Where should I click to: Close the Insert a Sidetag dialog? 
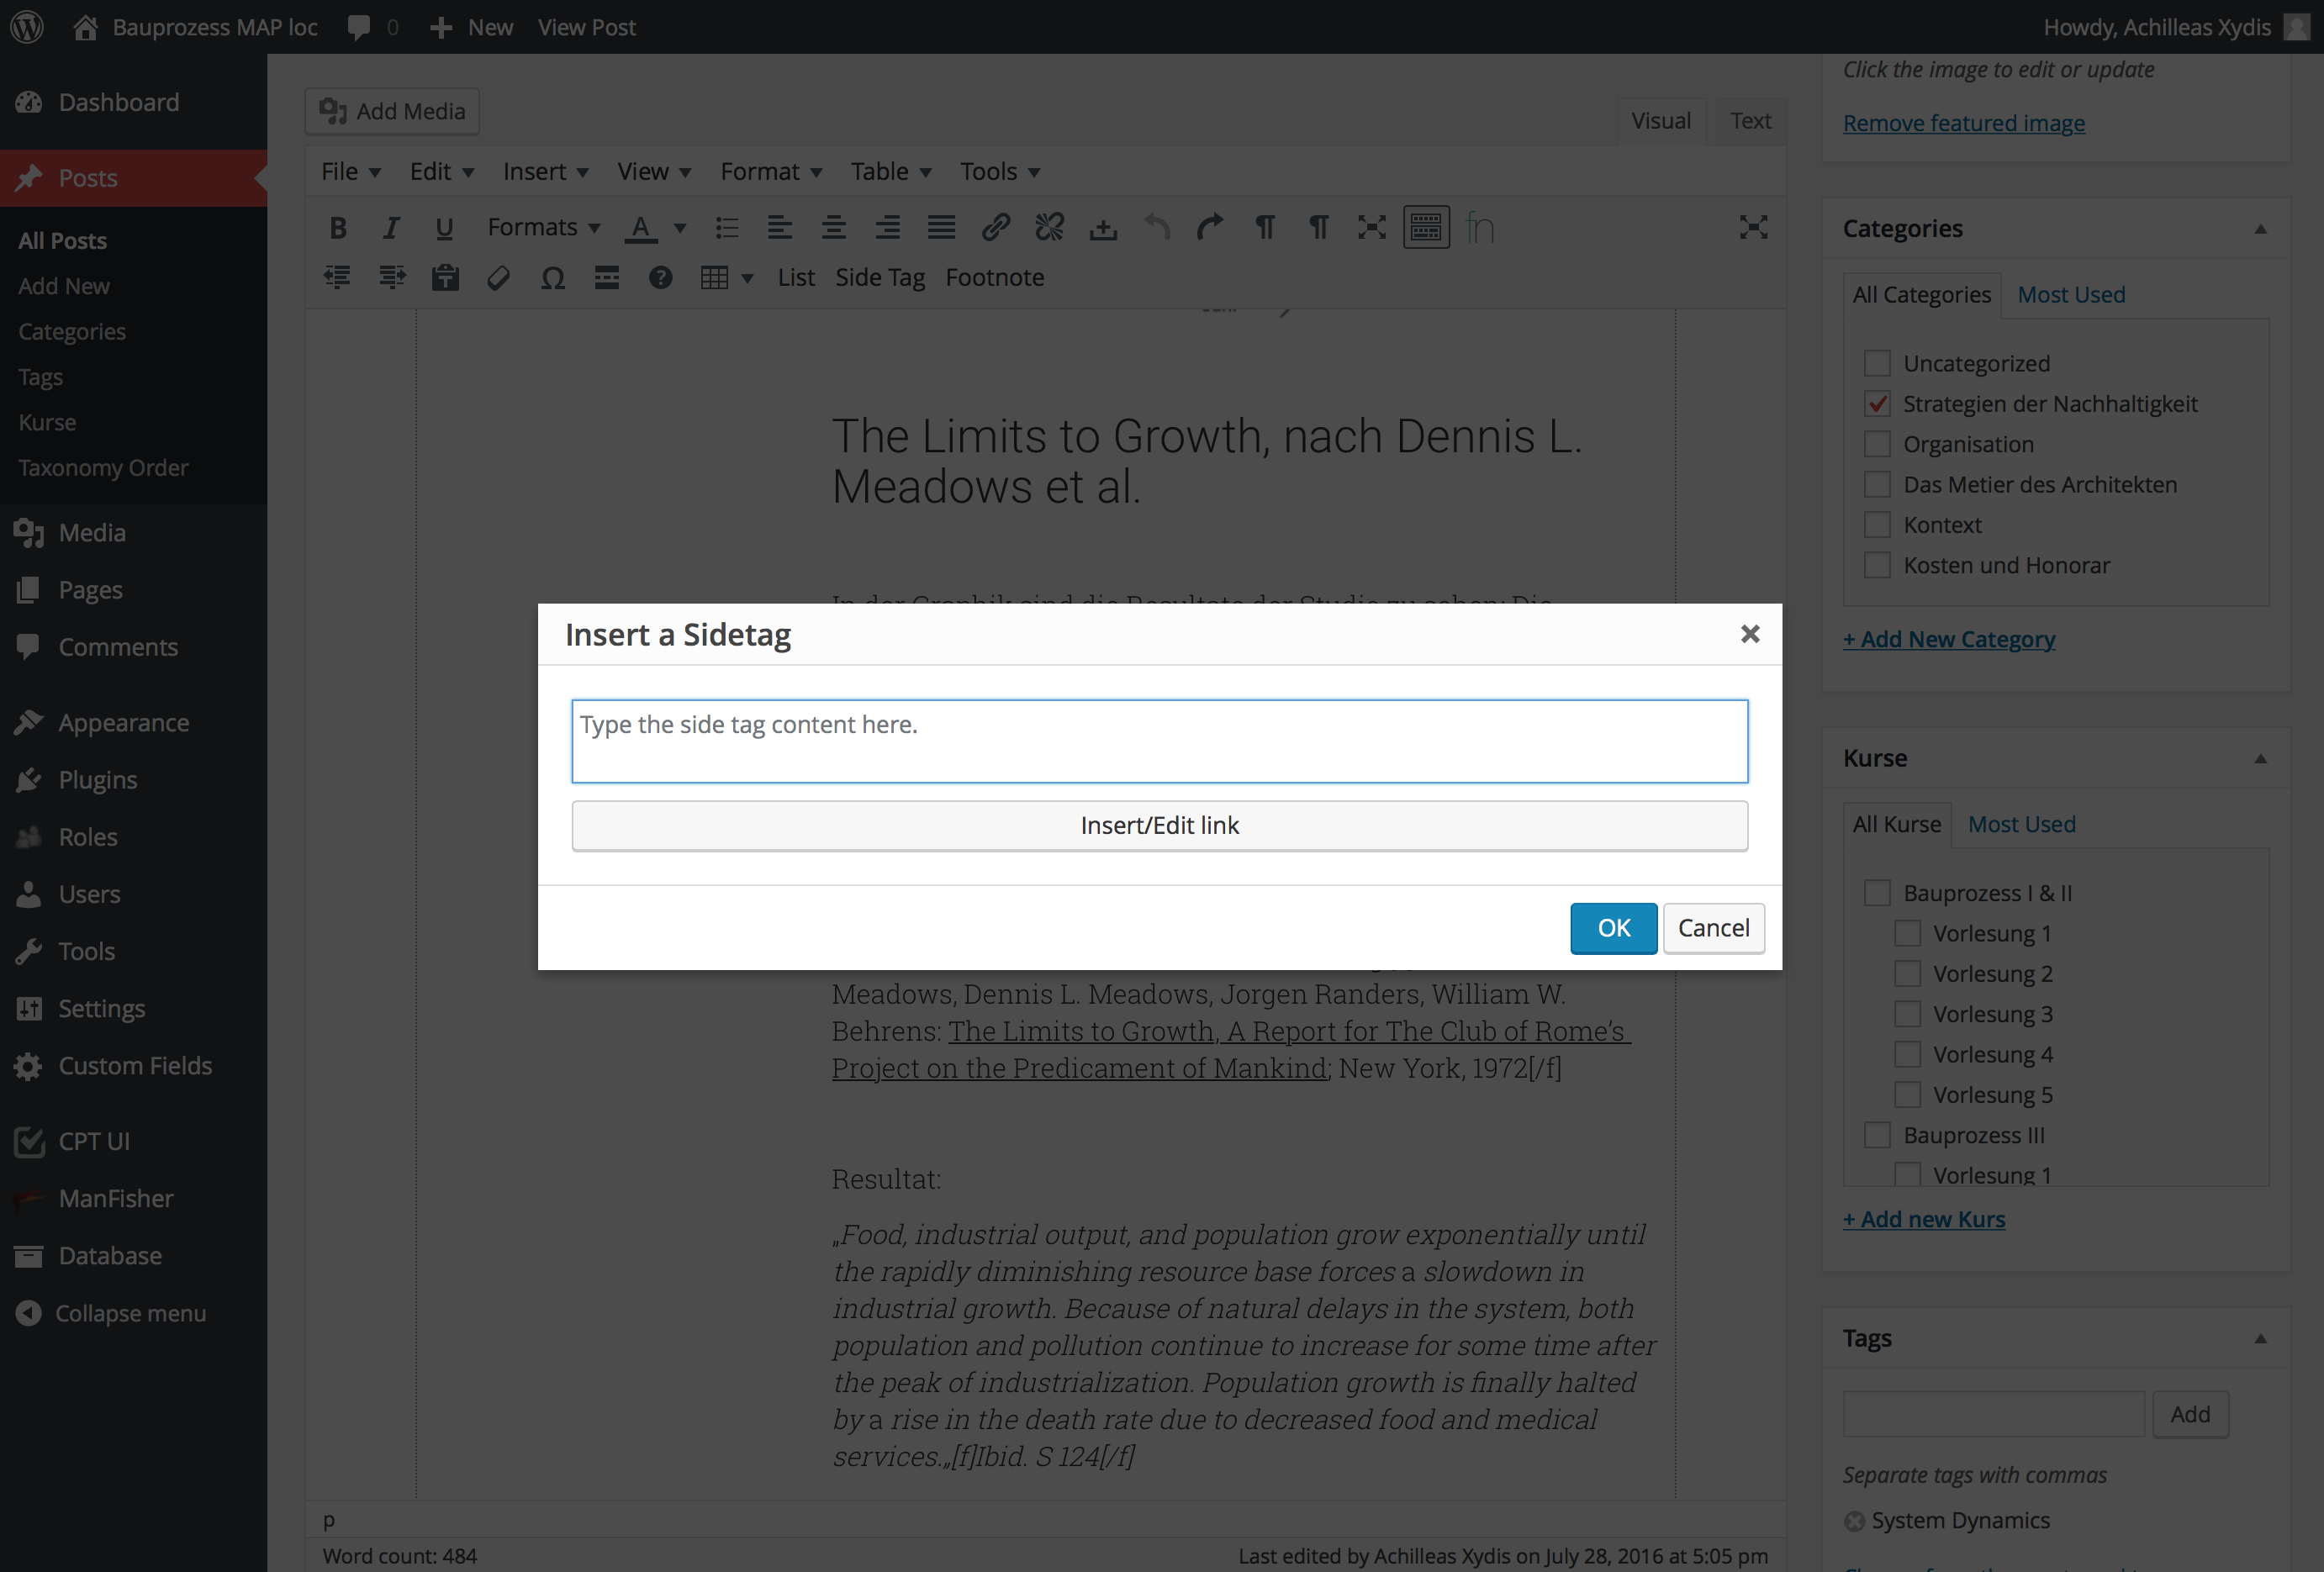pos(1749,634)
